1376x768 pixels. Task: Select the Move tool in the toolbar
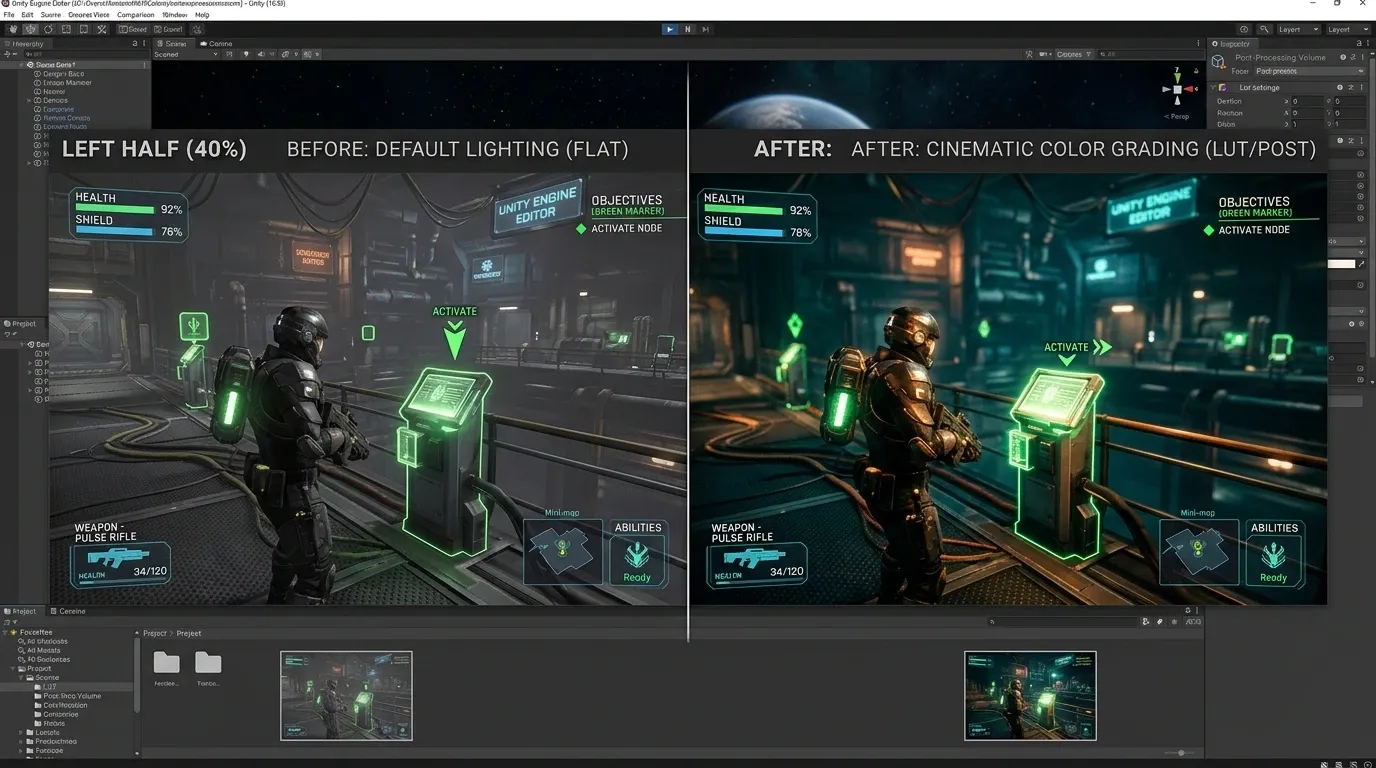[x=30, y=30]
